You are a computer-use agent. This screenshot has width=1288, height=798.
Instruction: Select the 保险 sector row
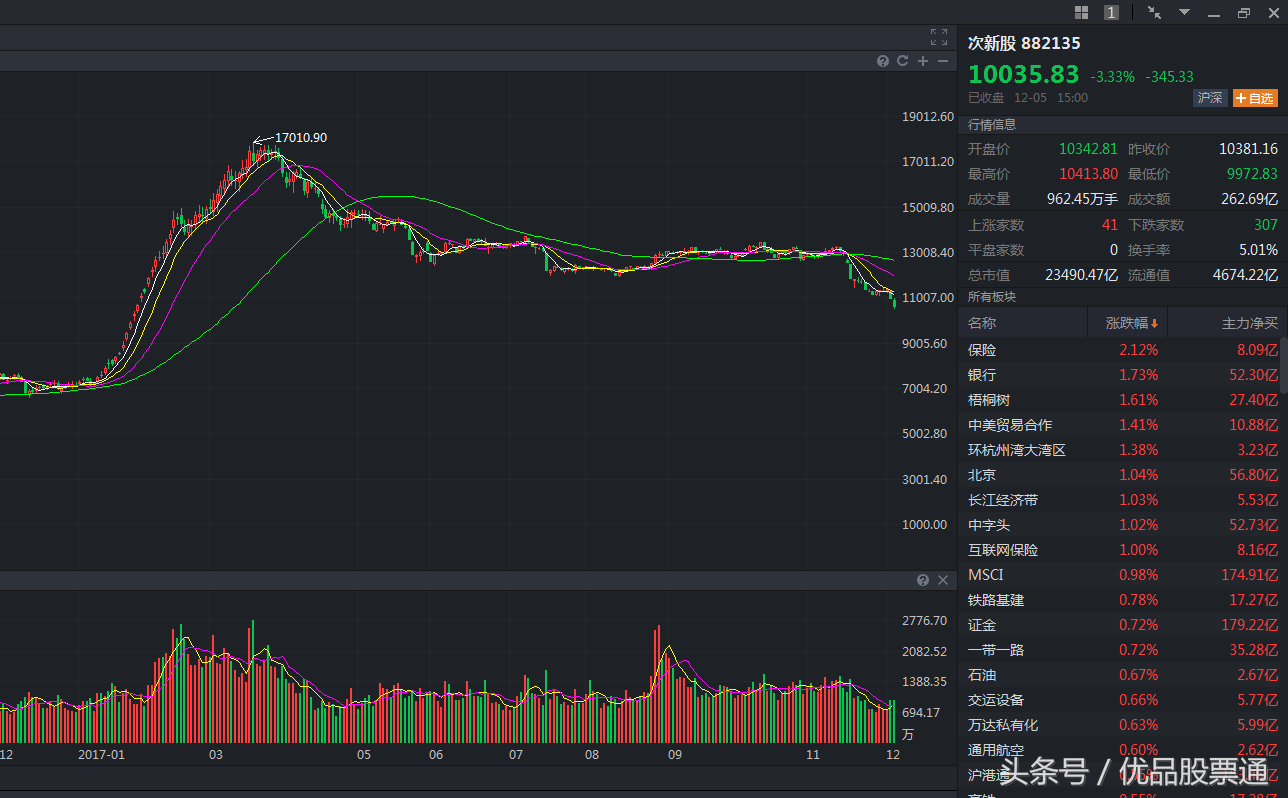tap(1119, 350)
